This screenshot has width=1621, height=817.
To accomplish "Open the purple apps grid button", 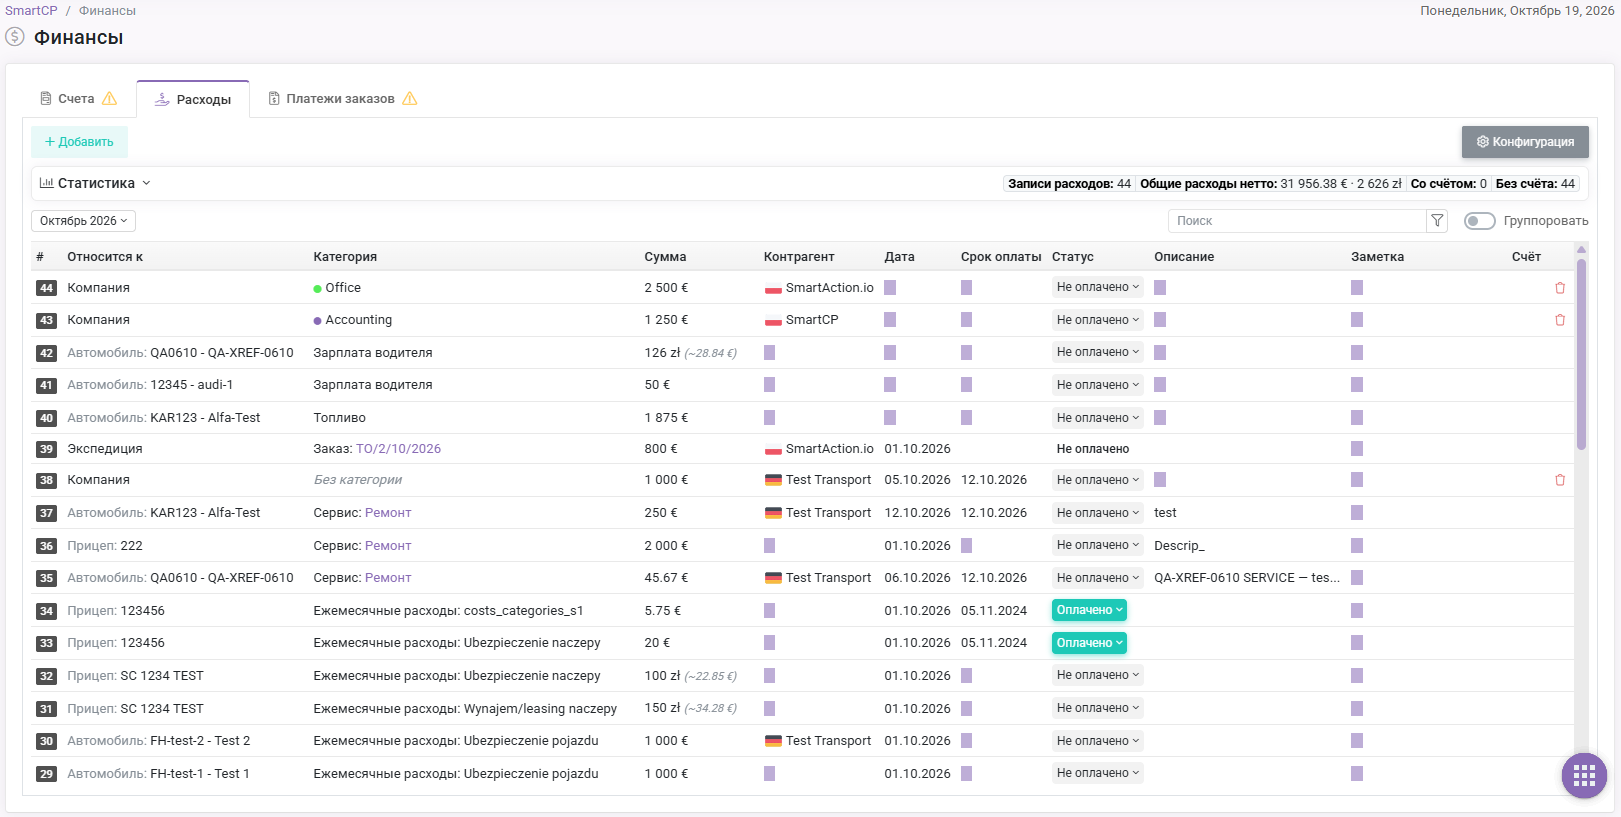I will 1584,775.
